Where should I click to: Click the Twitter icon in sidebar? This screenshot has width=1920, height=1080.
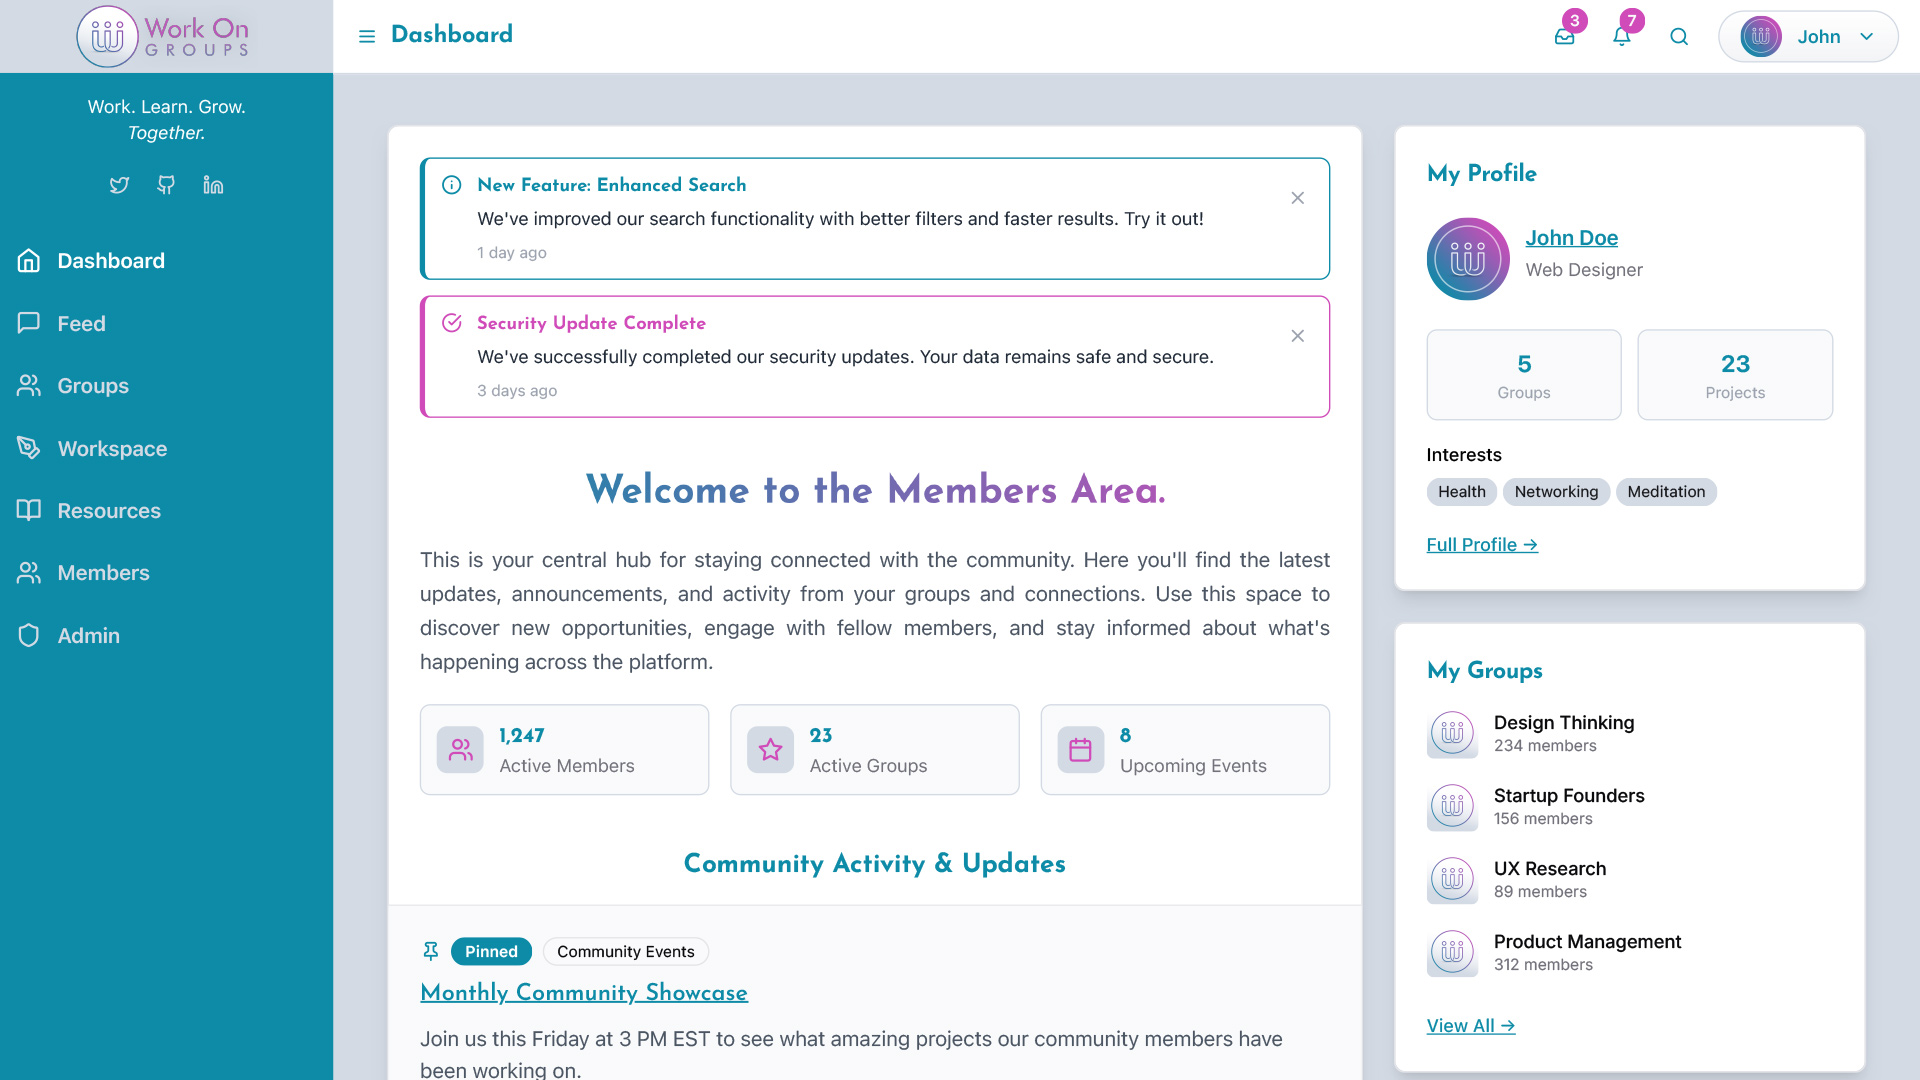pyautogui.click(x=119, y=185)
